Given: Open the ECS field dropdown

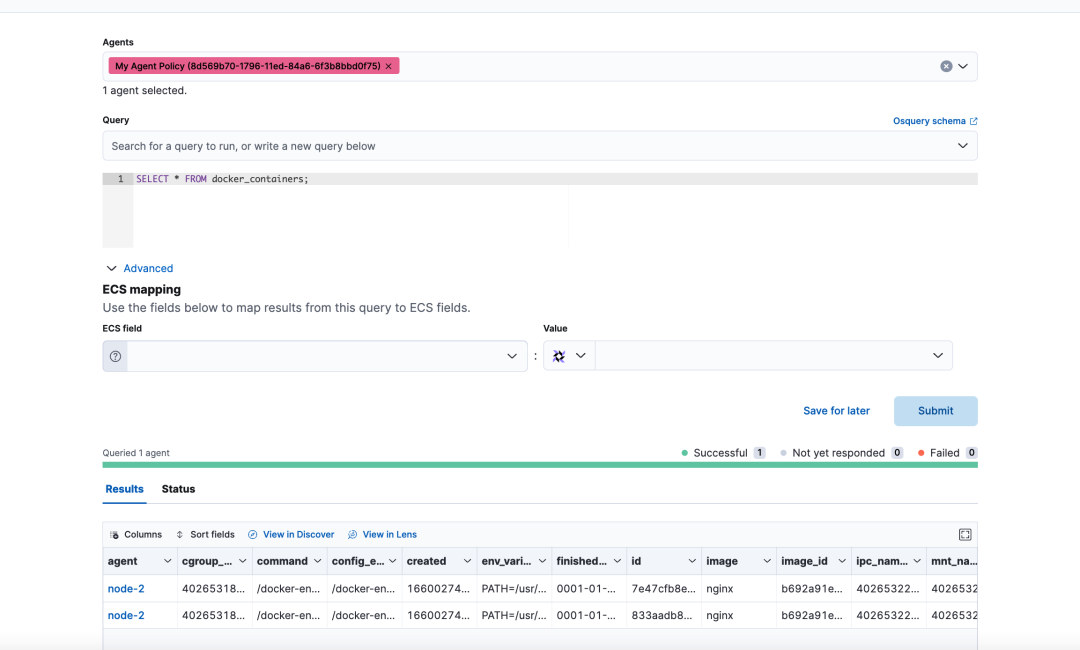Looking at the screenshot, I should click(x=512, y=356).
